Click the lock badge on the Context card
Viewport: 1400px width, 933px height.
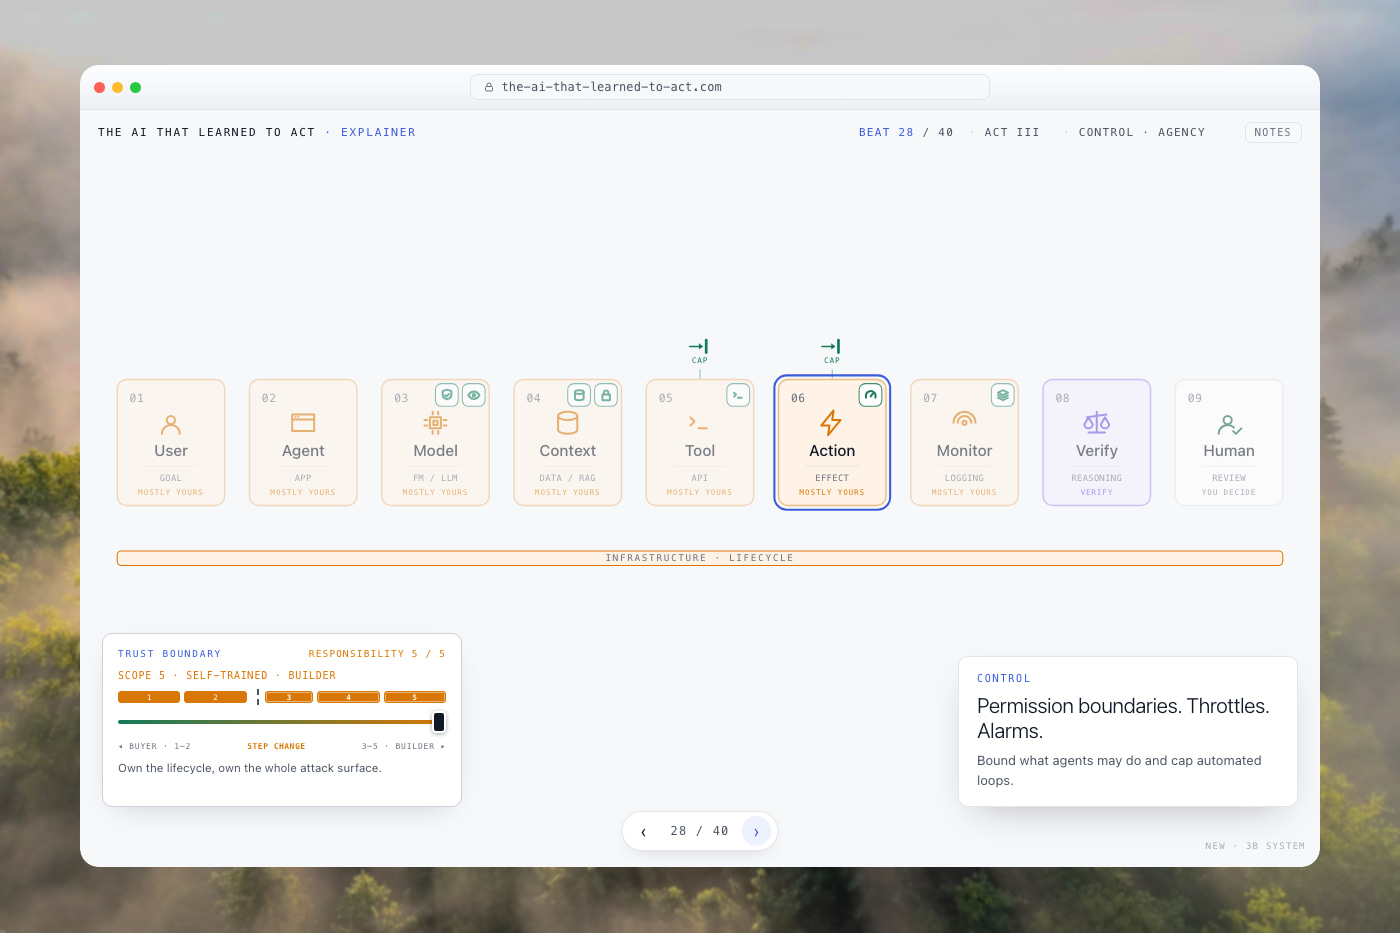click(x=606, y=395)
